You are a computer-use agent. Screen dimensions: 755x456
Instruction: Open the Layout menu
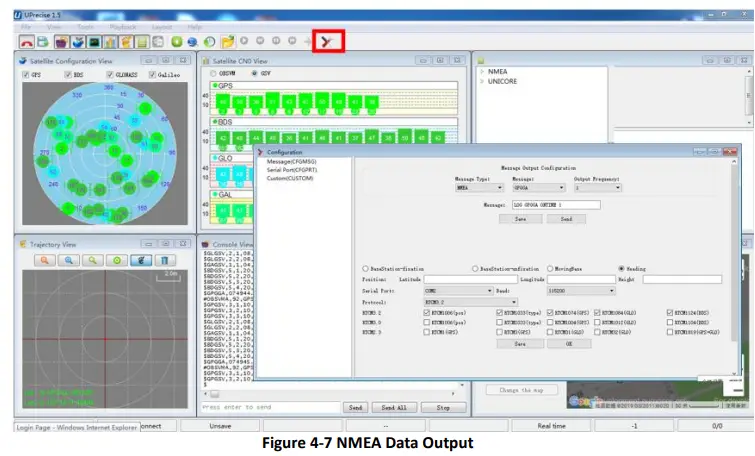[x=162, y=27]
